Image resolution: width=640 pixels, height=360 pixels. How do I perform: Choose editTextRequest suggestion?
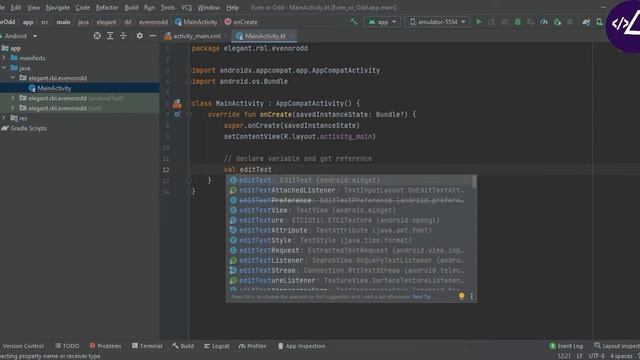[350, 250]
